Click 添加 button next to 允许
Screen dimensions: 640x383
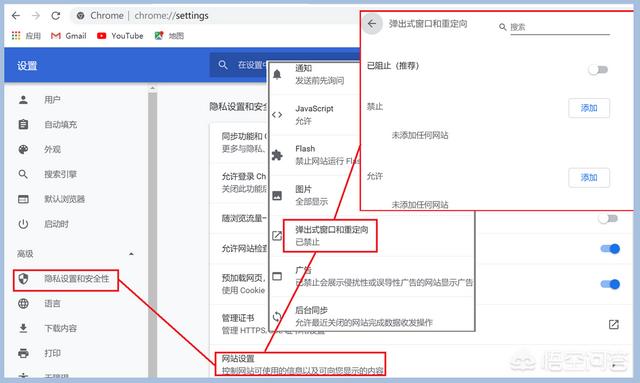[x=589, y=178]
